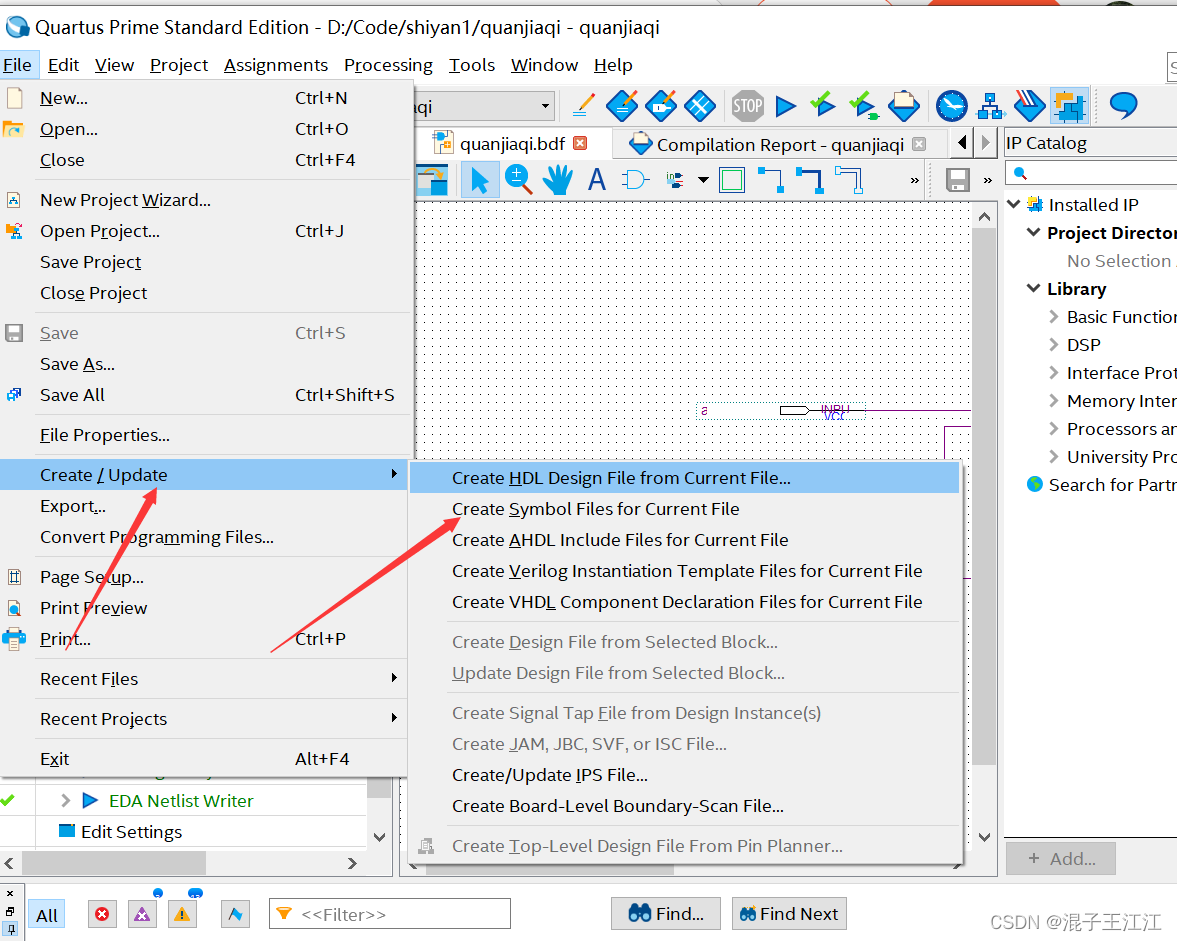Image resolution: width=1177 pixels, height=941 pixels.
Task: Select the arrow Selection tool
Action: [x=480, y=180]
